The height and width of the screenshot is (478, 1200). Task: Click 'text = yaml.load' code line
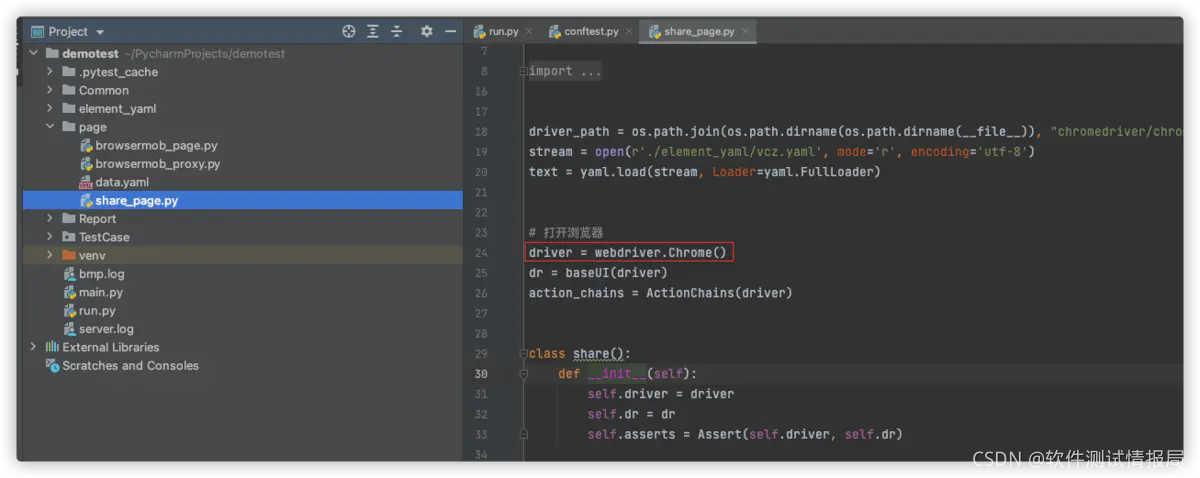point(704,172)
